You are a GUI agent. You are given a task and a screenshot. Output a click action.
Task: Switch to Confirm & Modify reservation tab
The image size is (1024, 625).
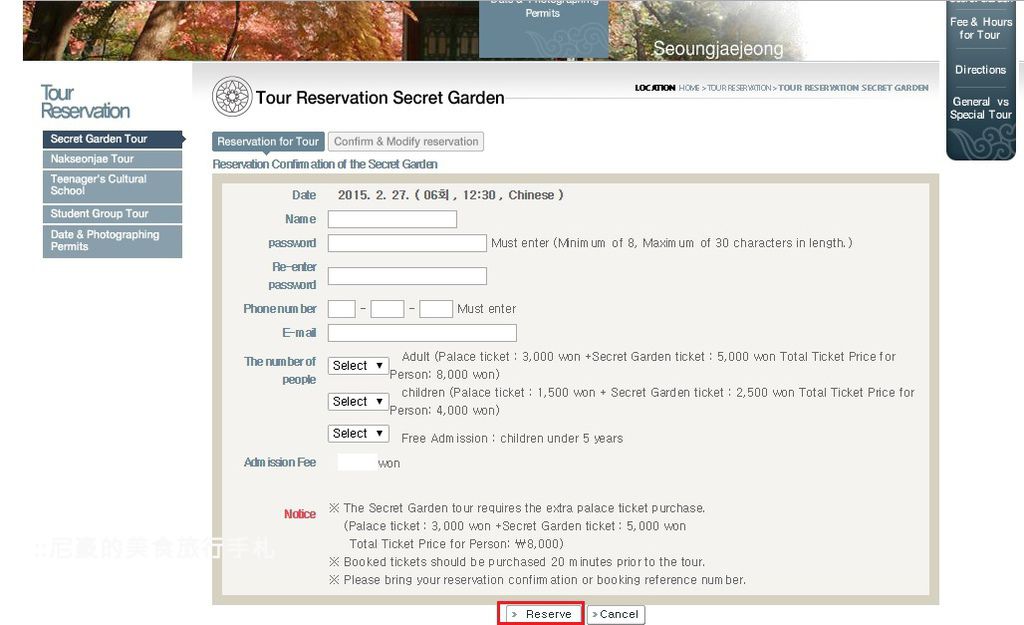point(406,142)
